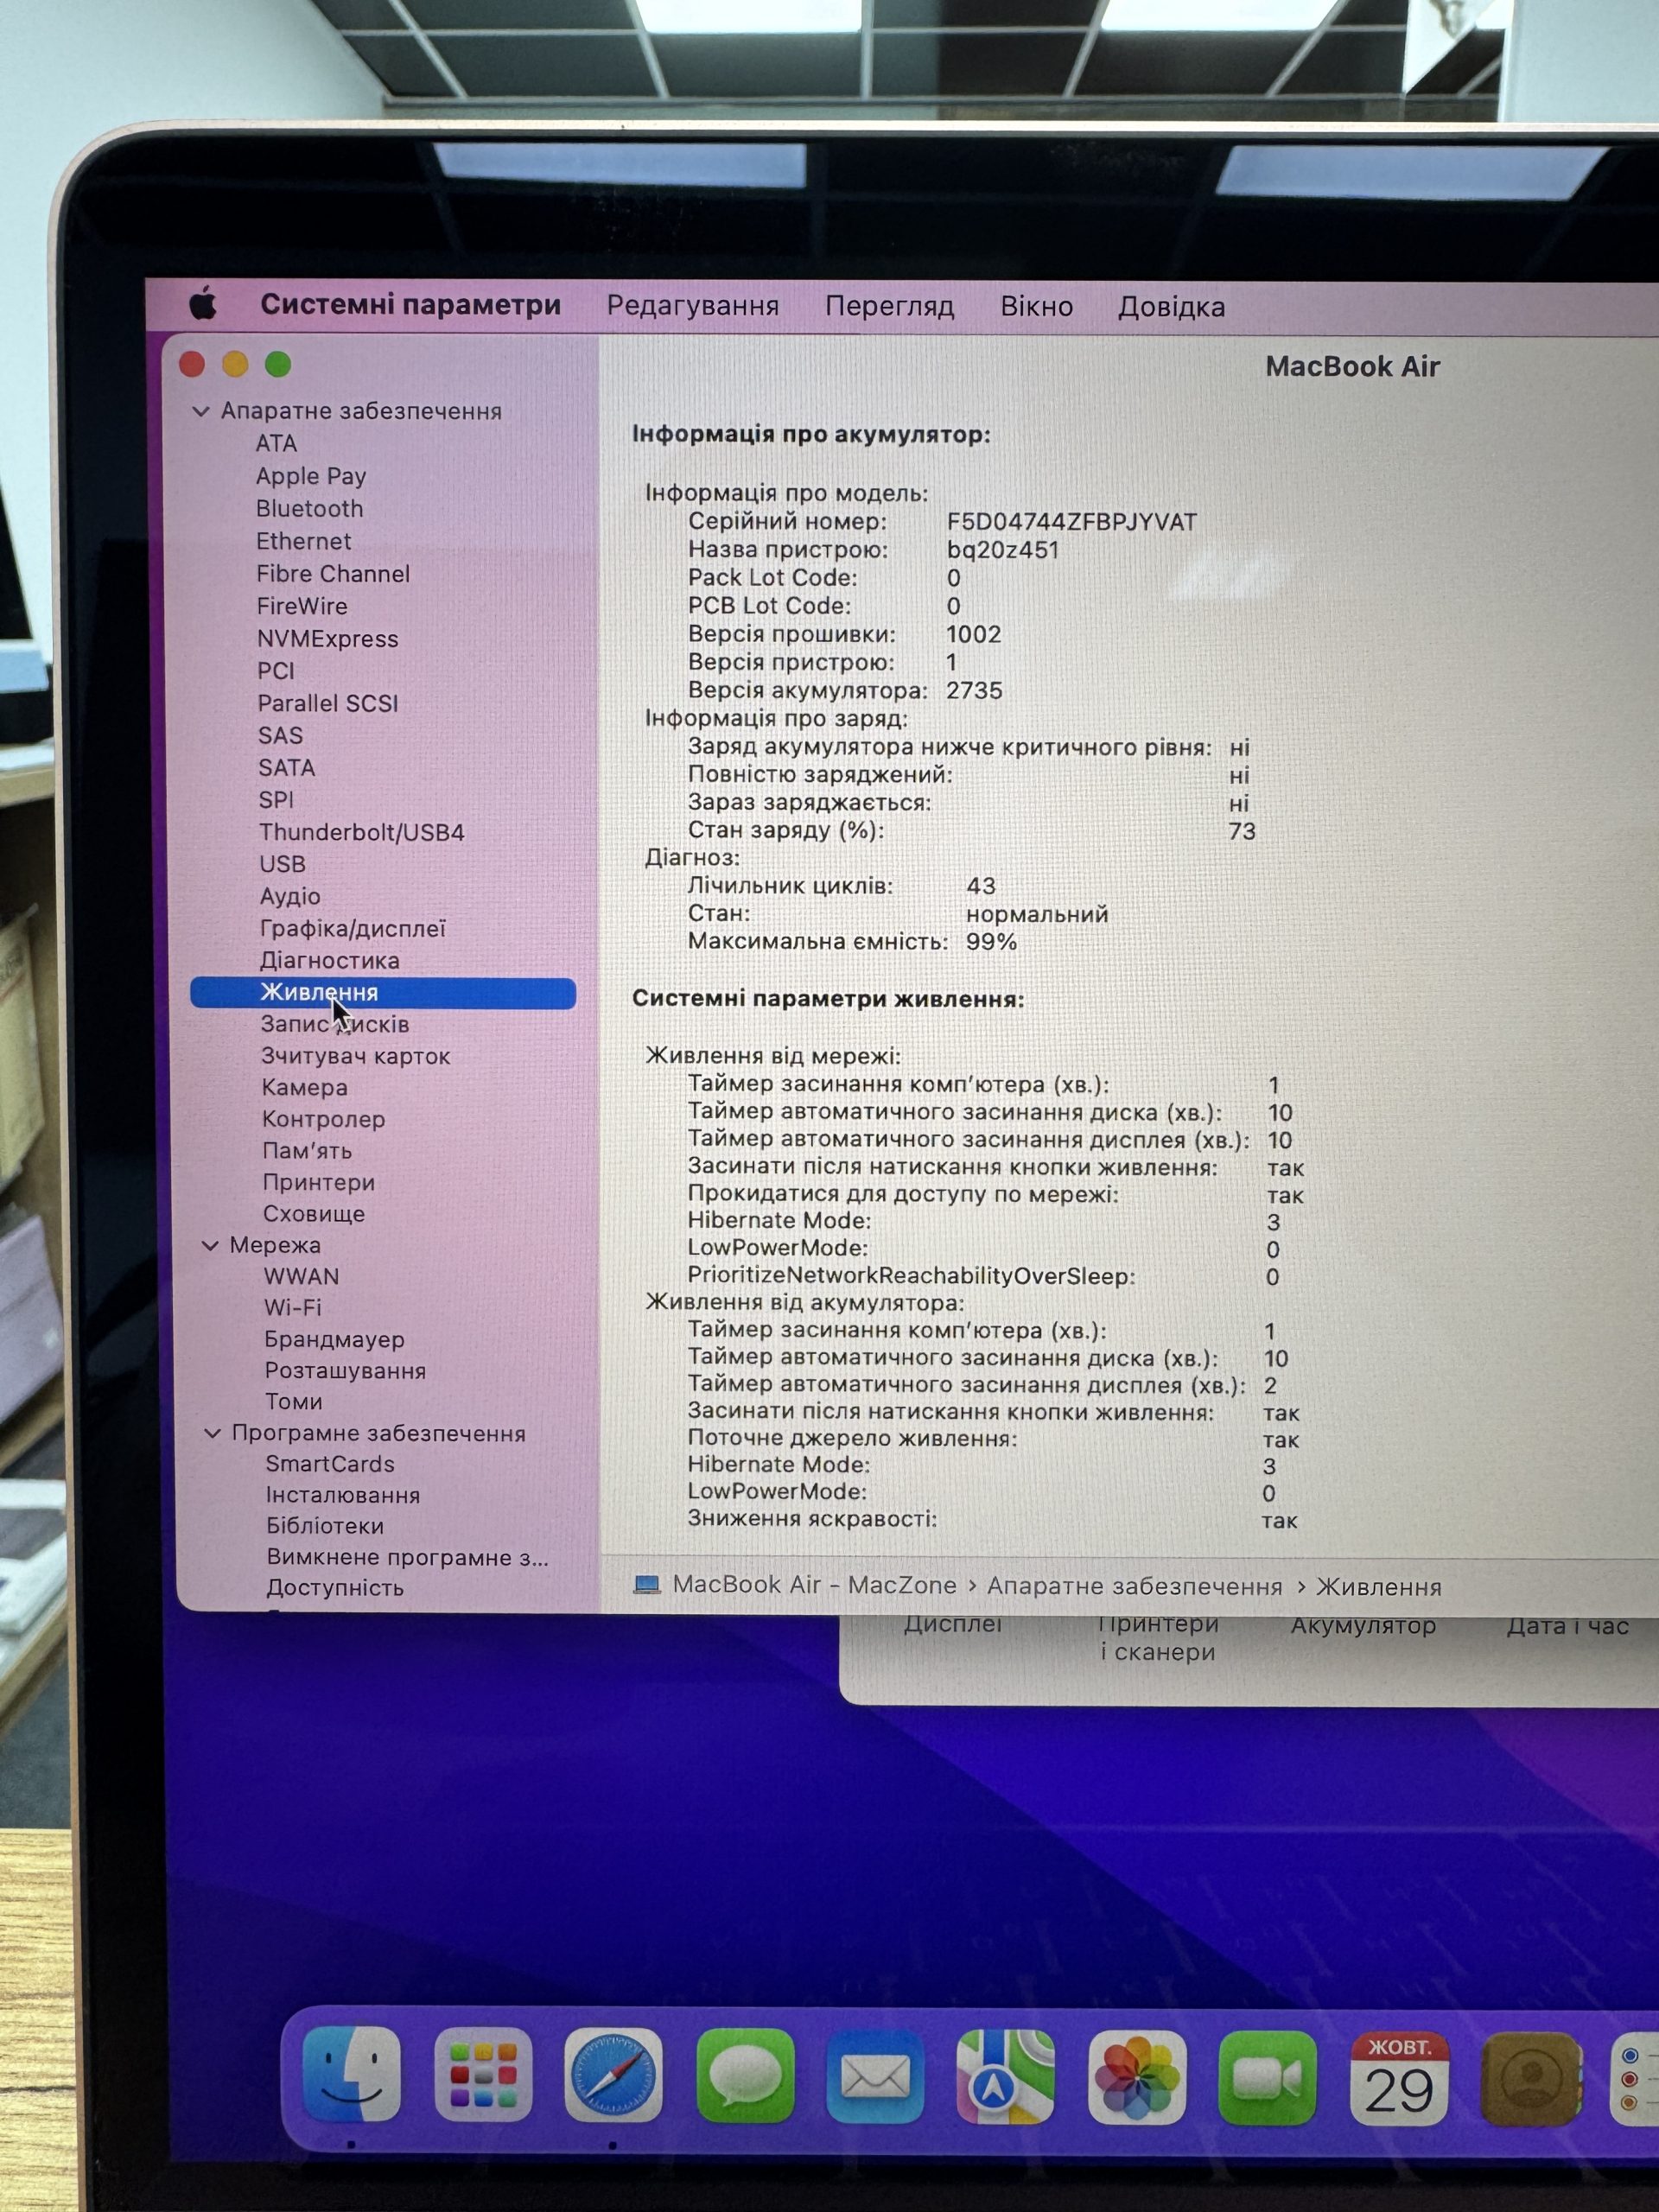Open the Apple menu

(203, 303)
